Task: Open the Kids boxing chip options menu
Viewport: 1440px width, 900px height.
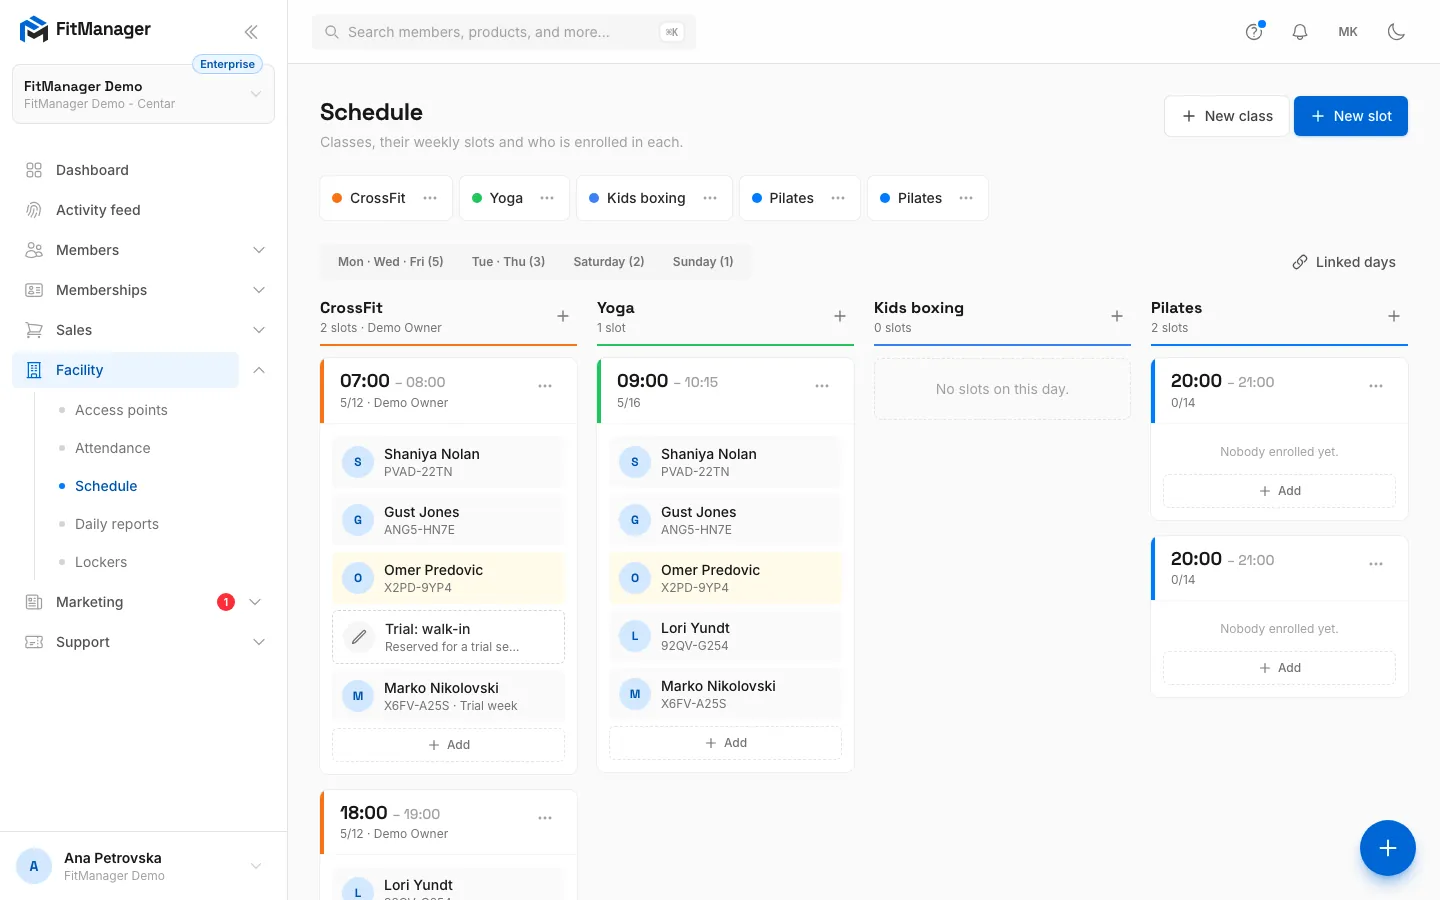Action: click(x=710, y=198)
